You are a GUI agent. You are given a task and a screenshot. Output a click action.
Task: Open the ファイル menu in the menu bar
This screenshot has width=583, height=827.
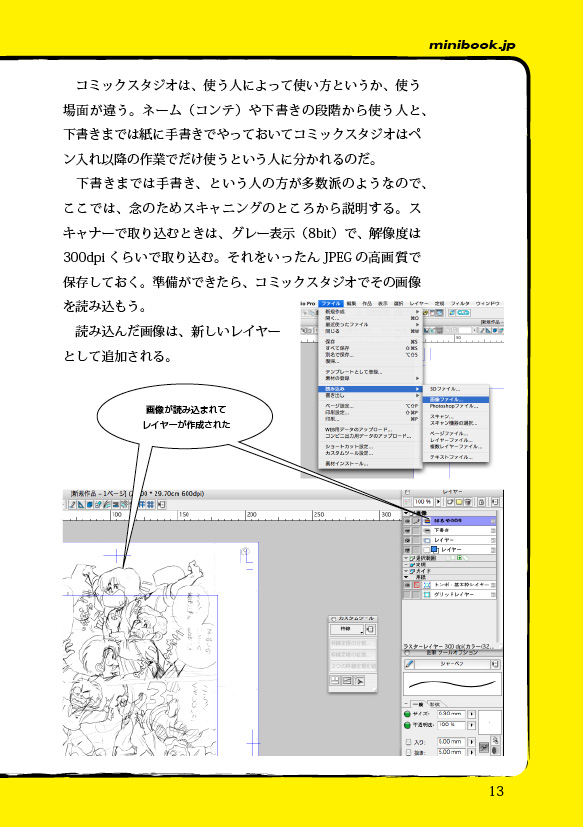[x=331, y=304]
